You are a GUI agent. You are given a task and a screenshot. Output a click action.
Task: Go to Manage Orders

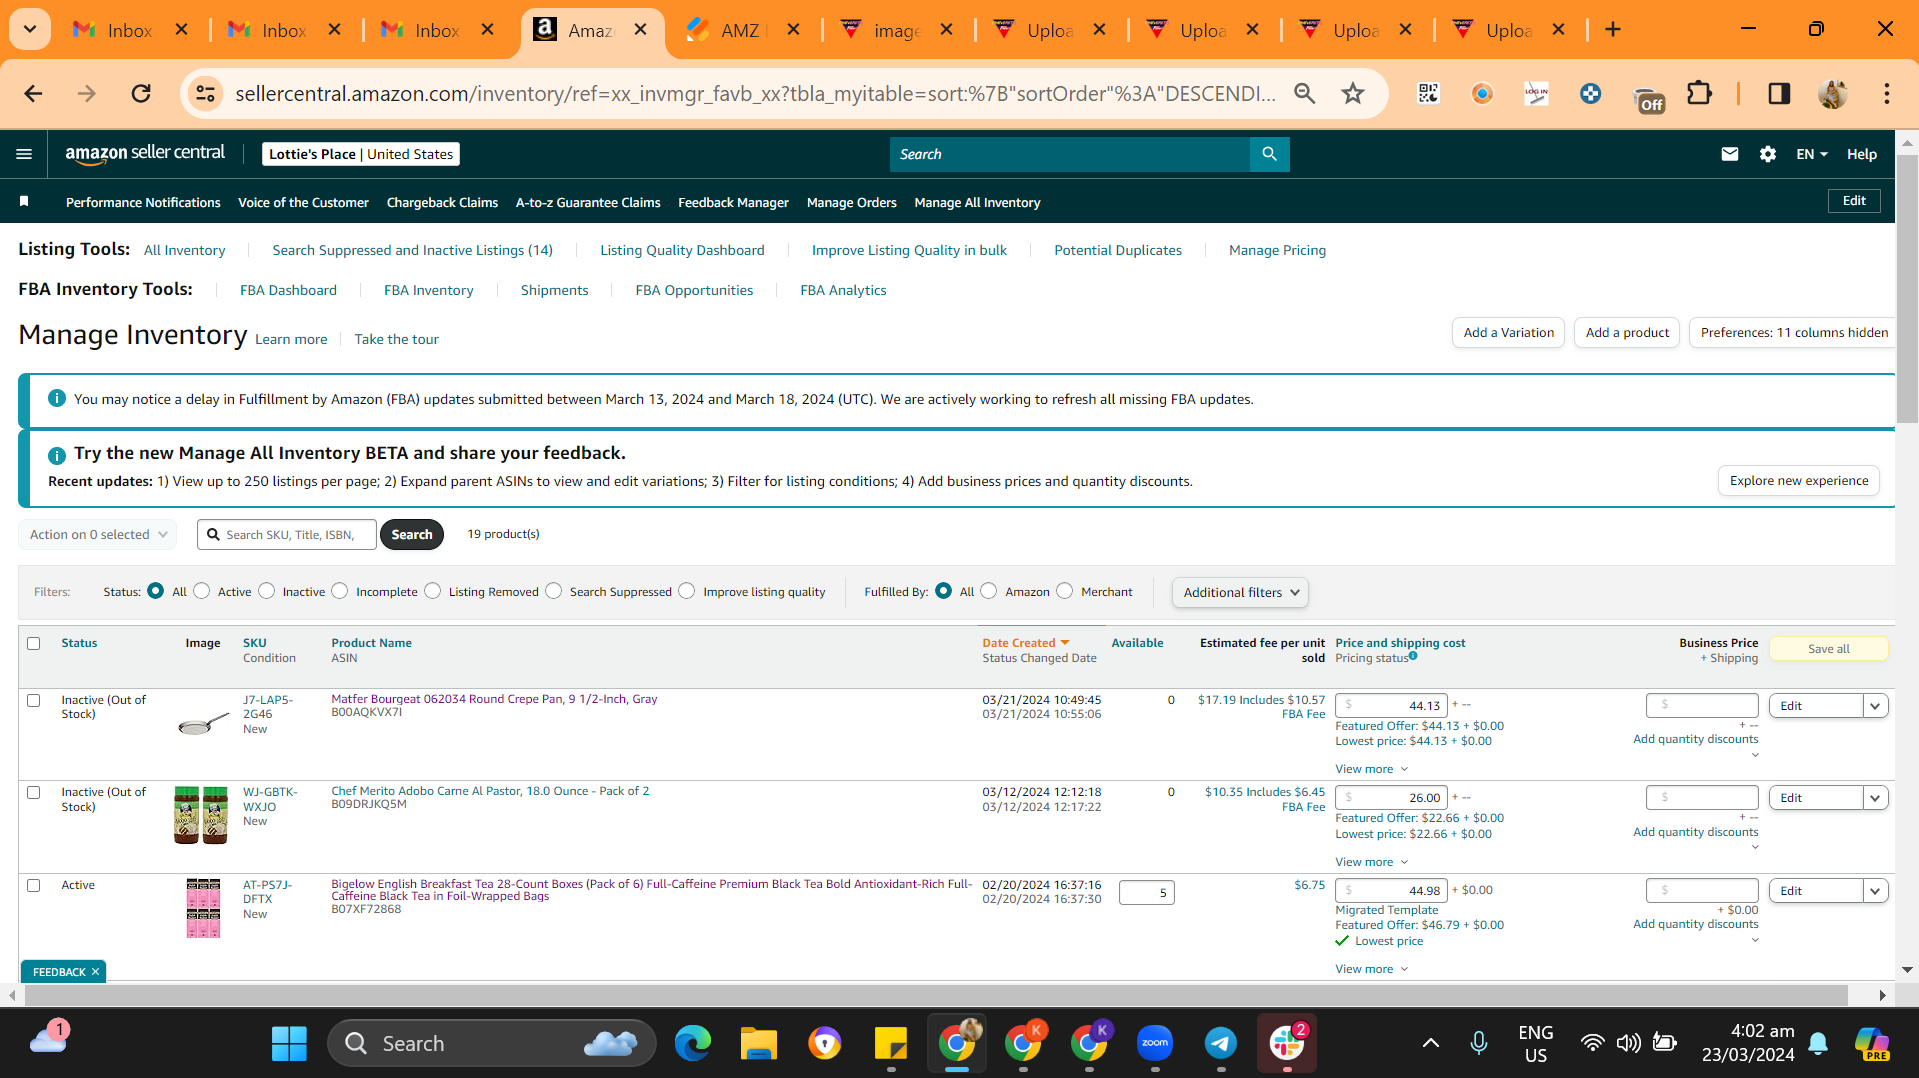click(852, 202)
